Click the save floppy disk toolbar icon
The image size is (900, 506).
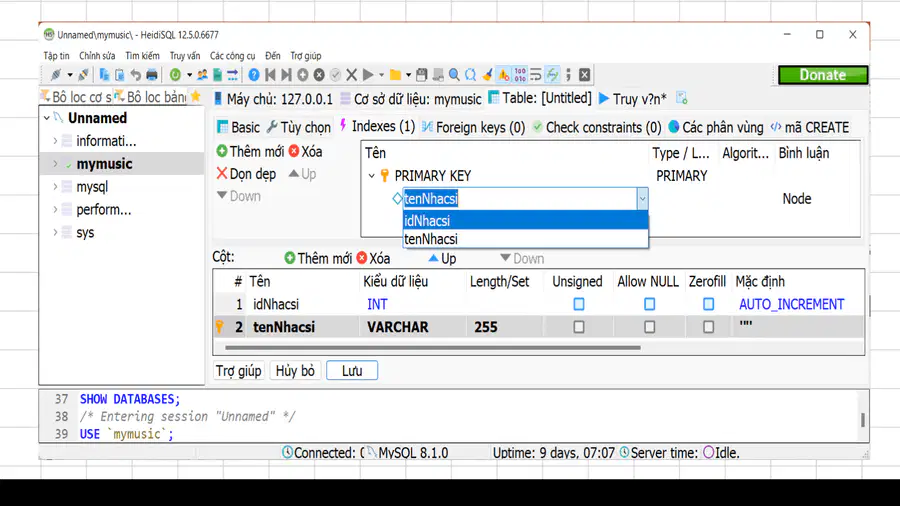coord(422,75)
